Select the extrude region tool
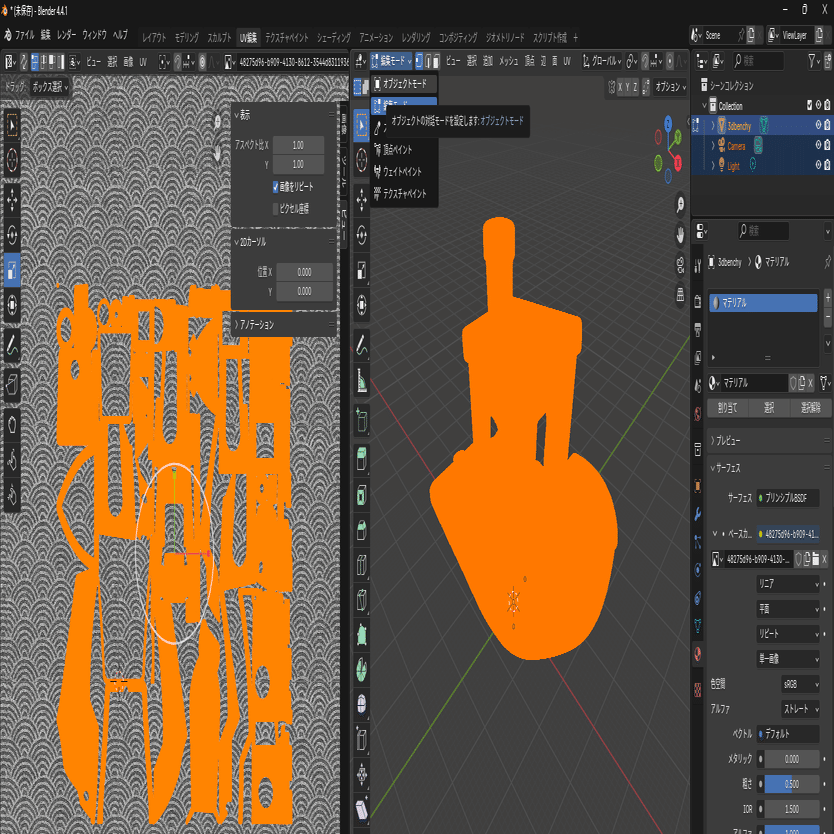Screen dimensions: 834x834 pyautogui.click(x=362, y=458)
